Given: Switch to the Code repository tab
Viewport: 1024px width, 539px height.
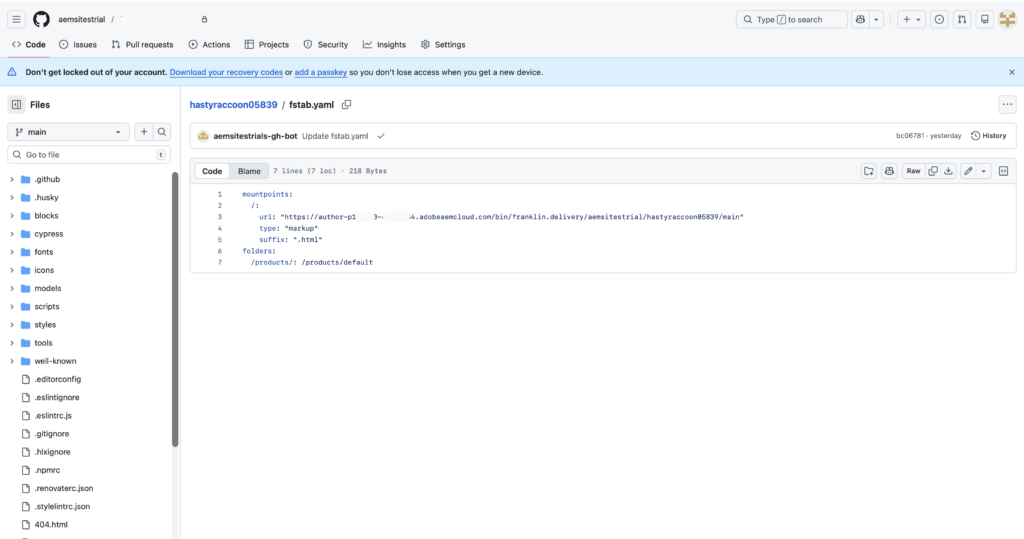Looking at the screenshot, I should coord(29,44).
